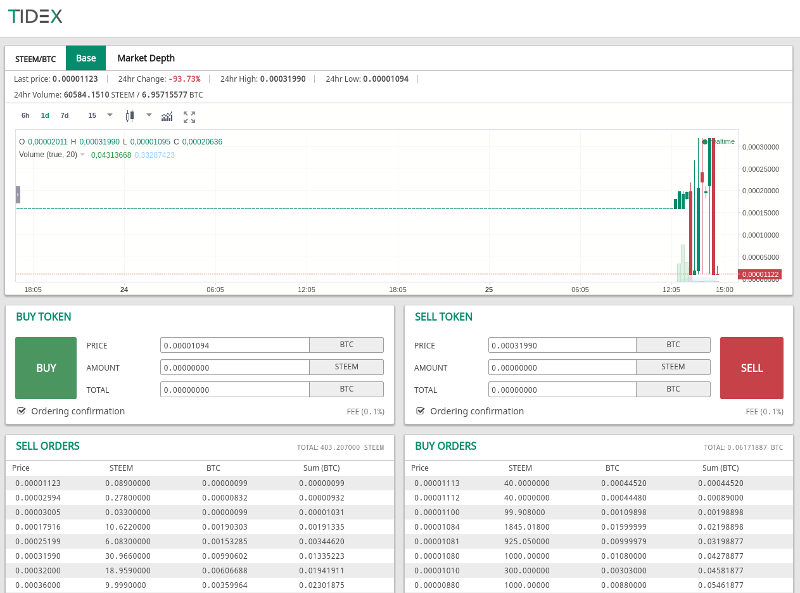Select buy order at price 0.00001010
The width and height of the screenshot is (800, 593).
coord(599,570)
